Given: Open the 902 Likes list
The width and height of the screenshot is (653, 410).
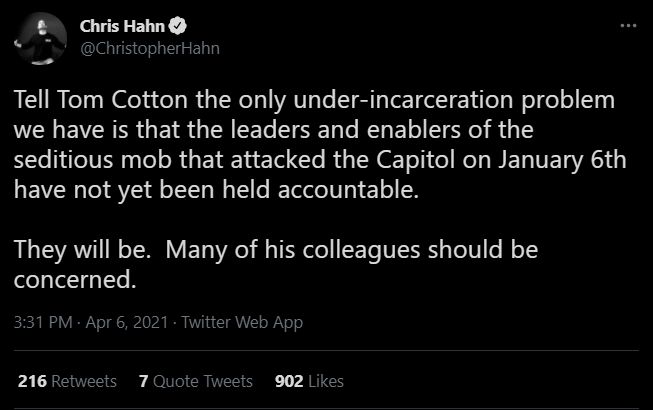Looking at the screenshot, I should pos(308,381).
